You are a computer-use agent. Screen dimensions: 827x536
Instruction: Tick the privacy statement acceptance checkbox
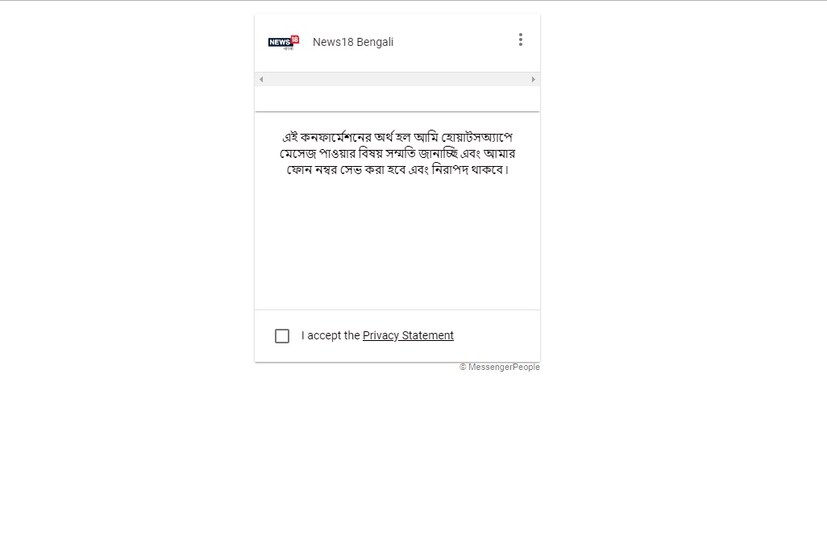click(282, 336)
